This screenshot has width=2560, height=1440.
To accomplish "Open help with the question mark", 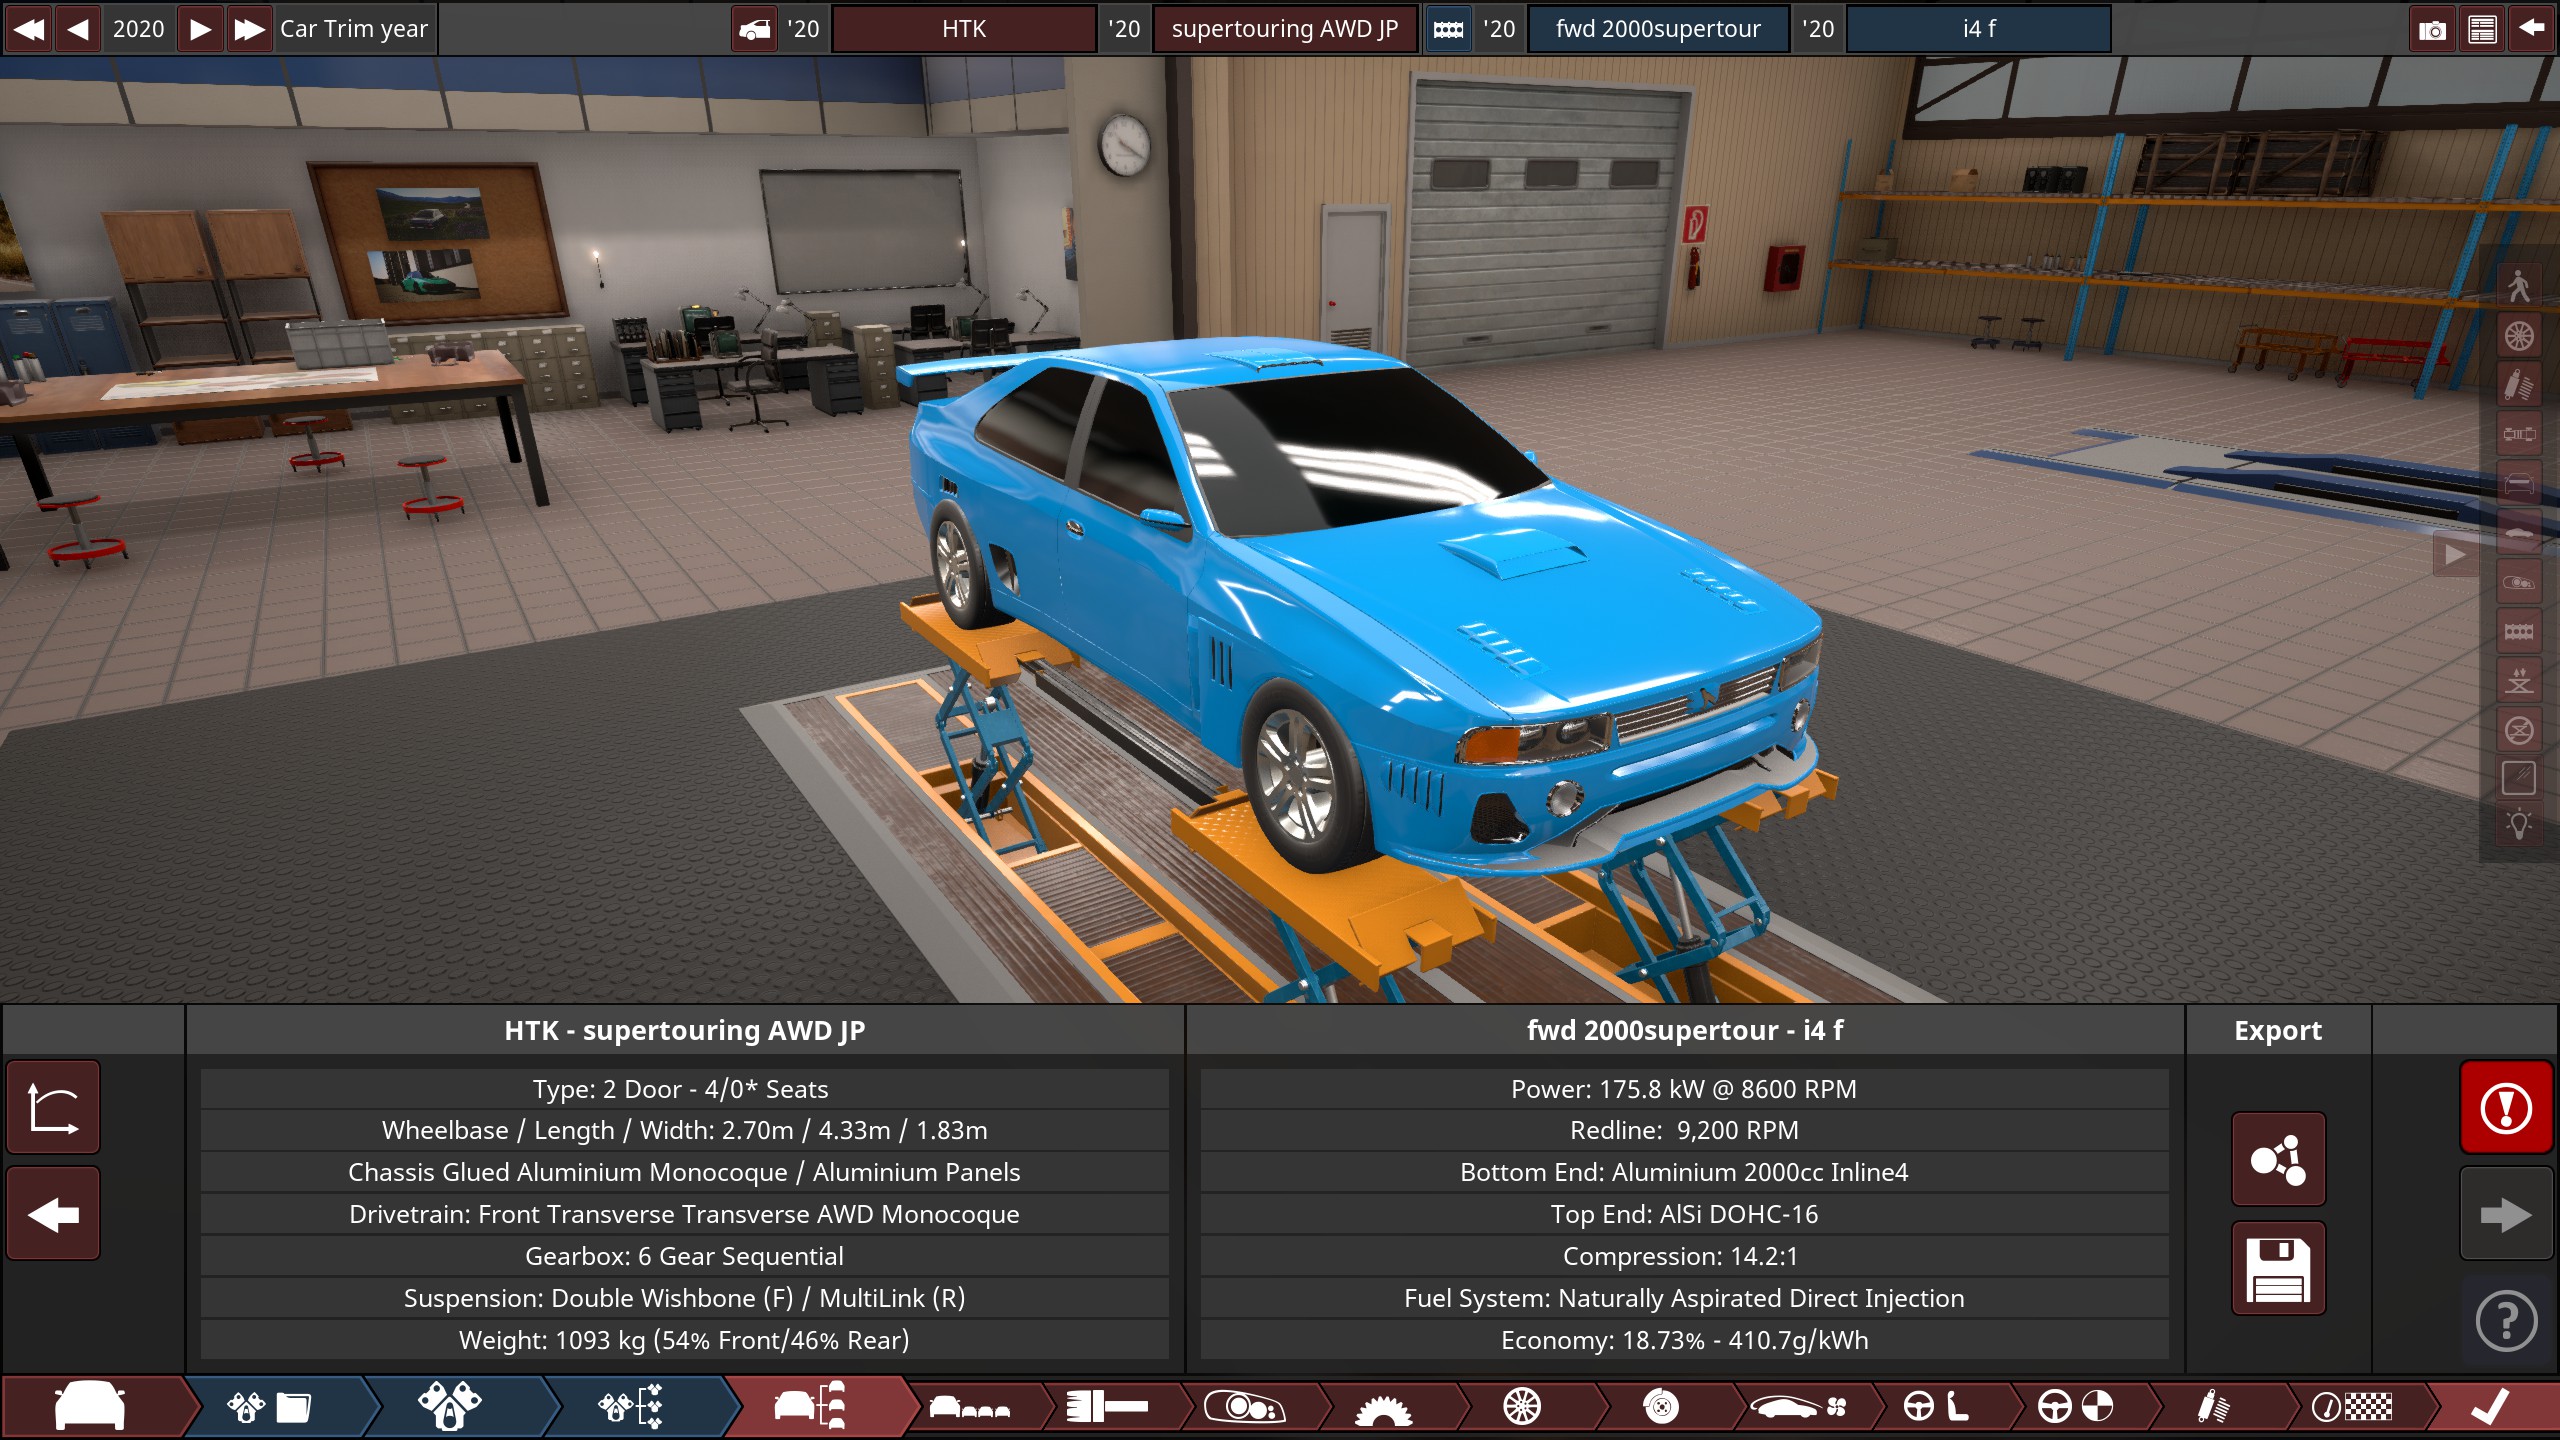I will (2506, 1321).
